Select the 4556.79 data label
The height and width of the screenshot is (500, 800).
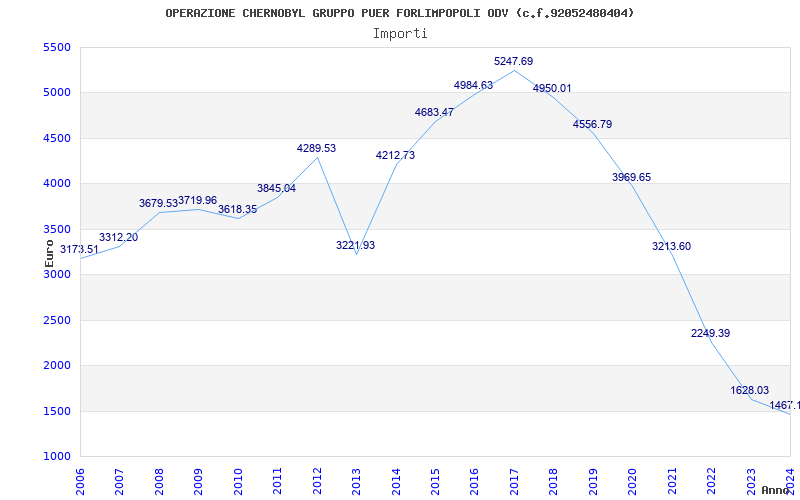click(592, 124)
